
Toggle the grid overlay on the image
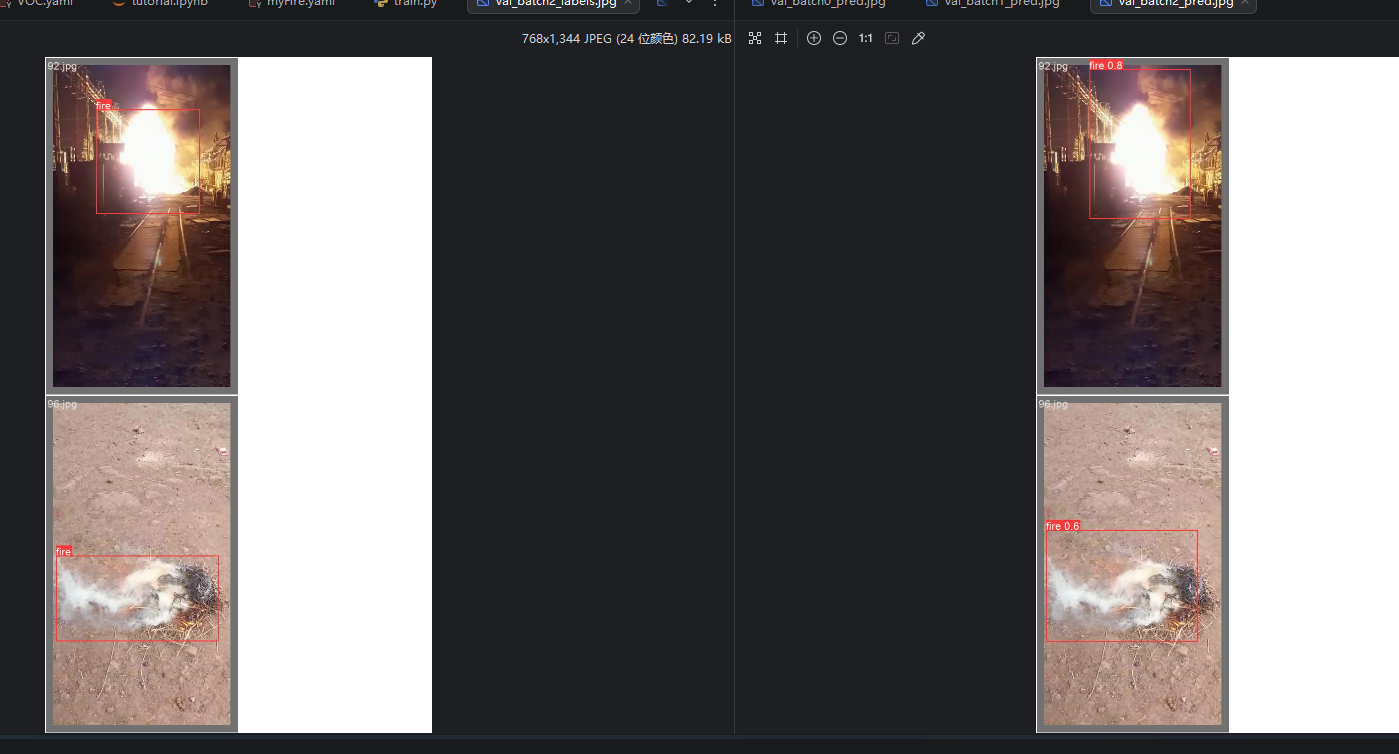tap(781, 38)
